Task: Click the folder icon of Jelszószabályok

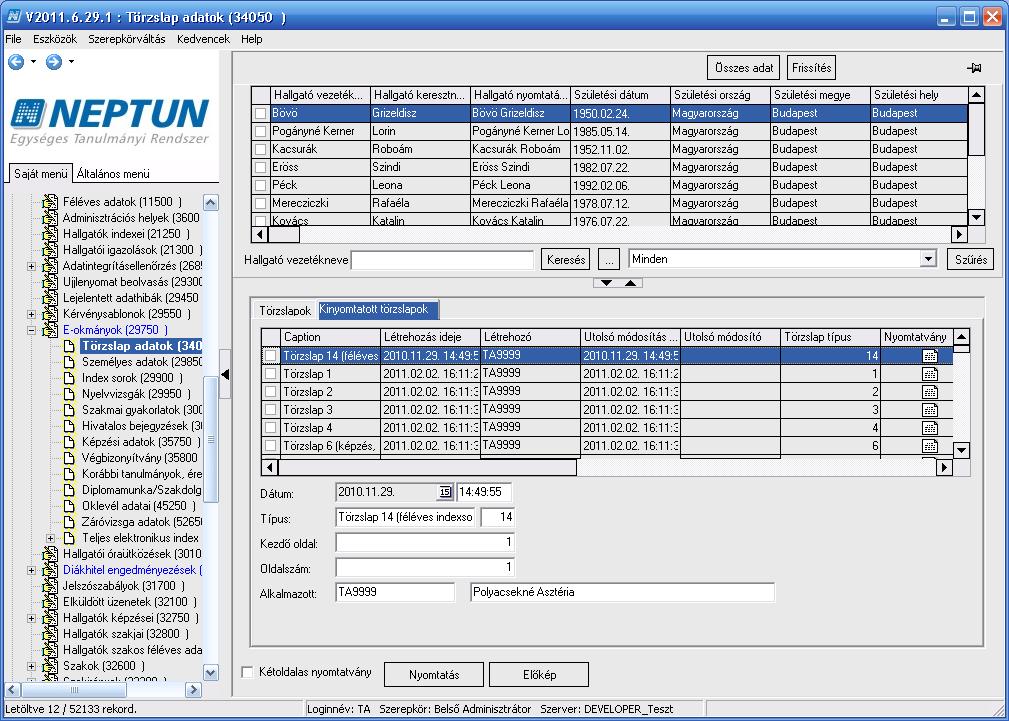Action: point(50,586)
